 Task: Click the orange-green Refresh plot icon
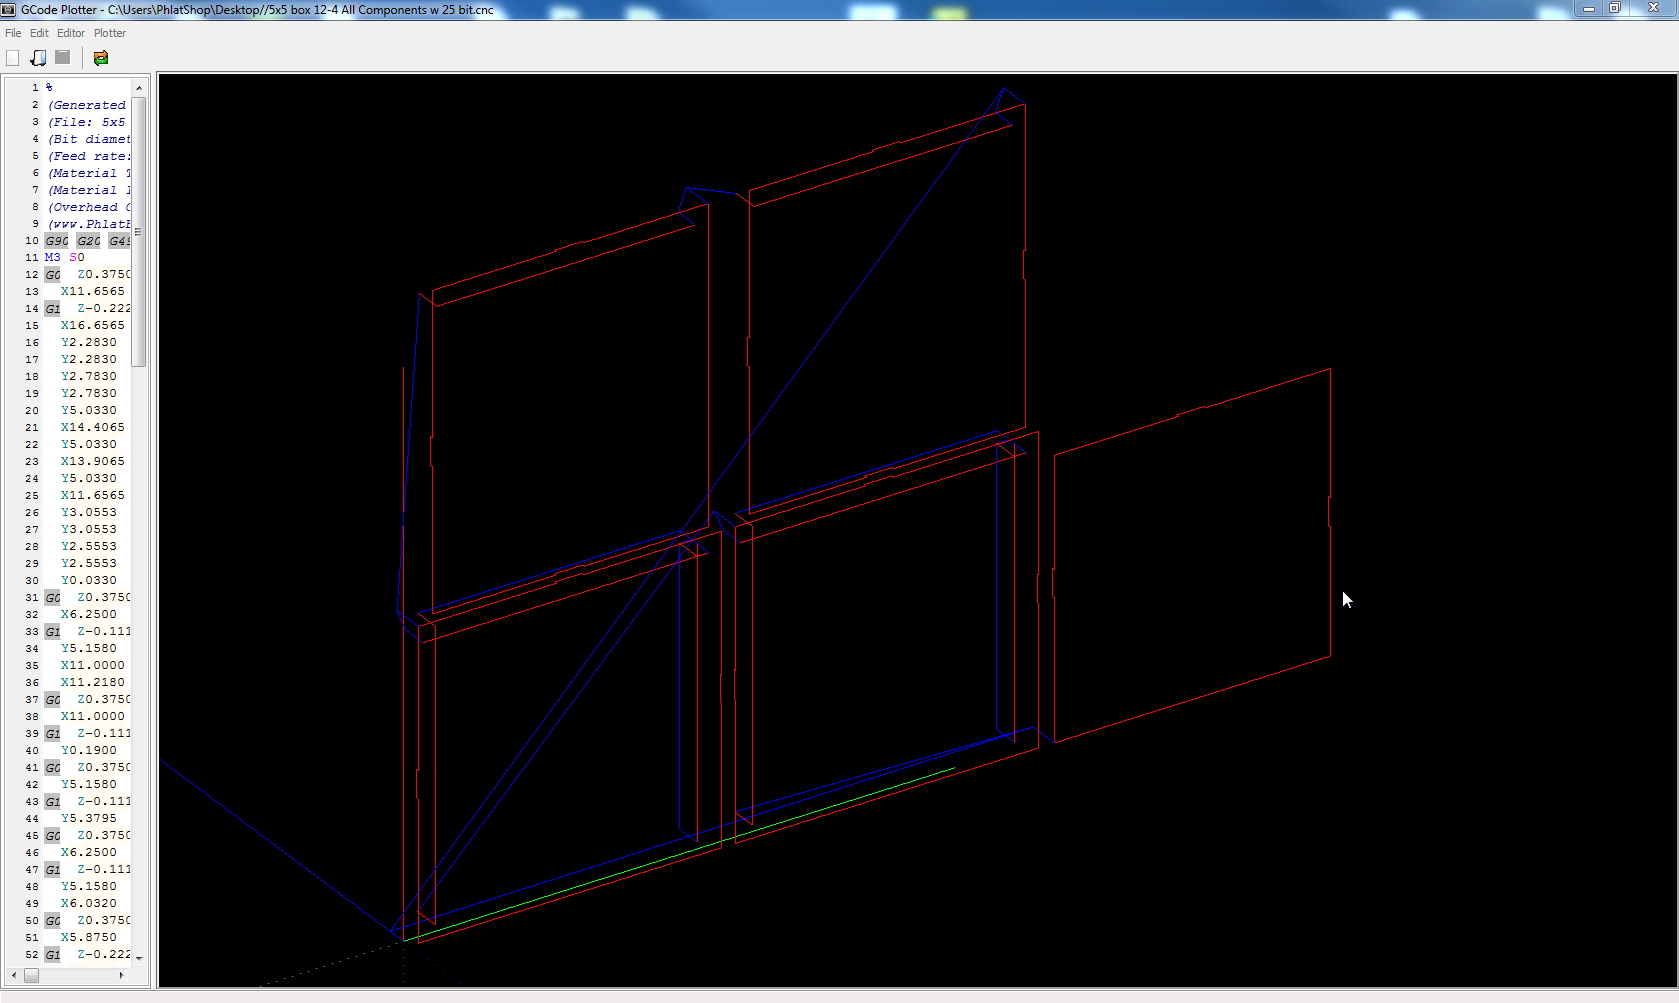point(101,58)
